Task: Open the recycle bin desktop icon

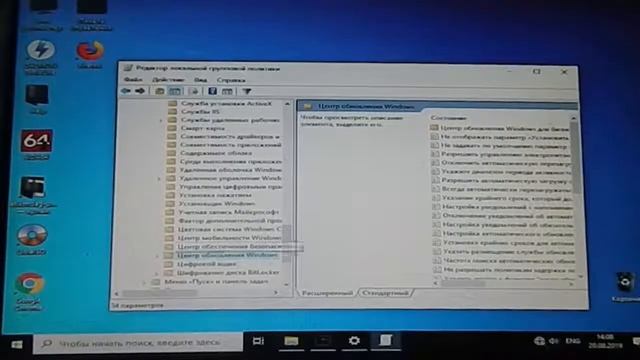Action: (625, 286)
